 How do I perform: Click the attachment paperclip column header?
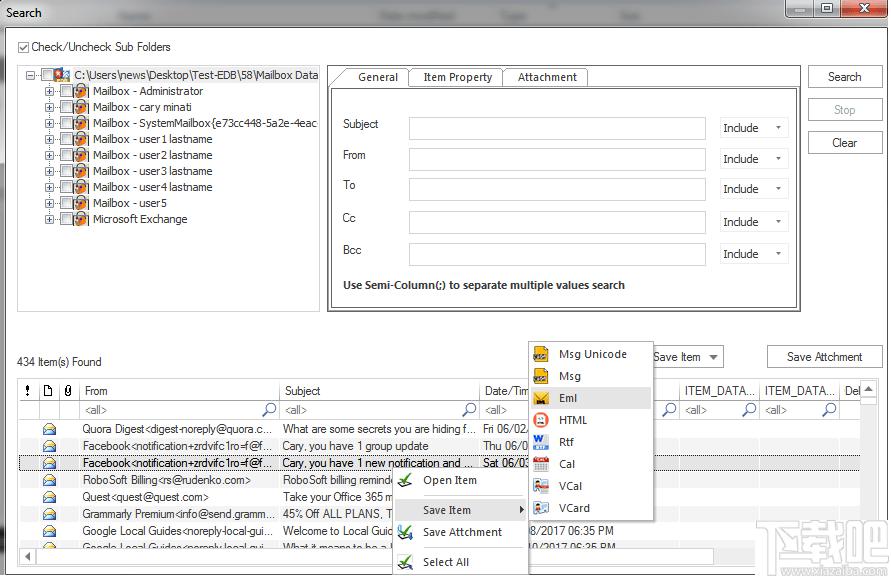tap(68, 391)
